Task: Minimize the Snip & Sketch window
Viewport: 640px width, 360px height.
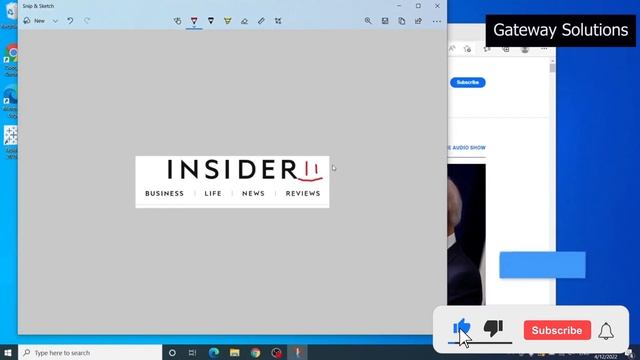Action: pyautogui.click(x=399, y=6)
